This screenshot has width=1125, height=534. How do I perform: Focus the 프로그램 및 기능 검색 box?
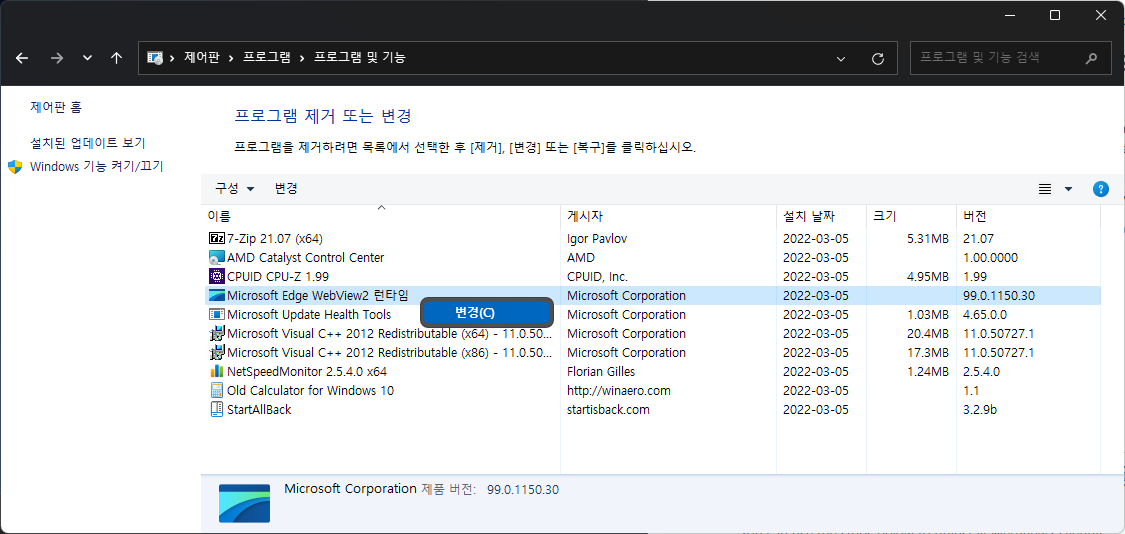(x=1009, y=58)
